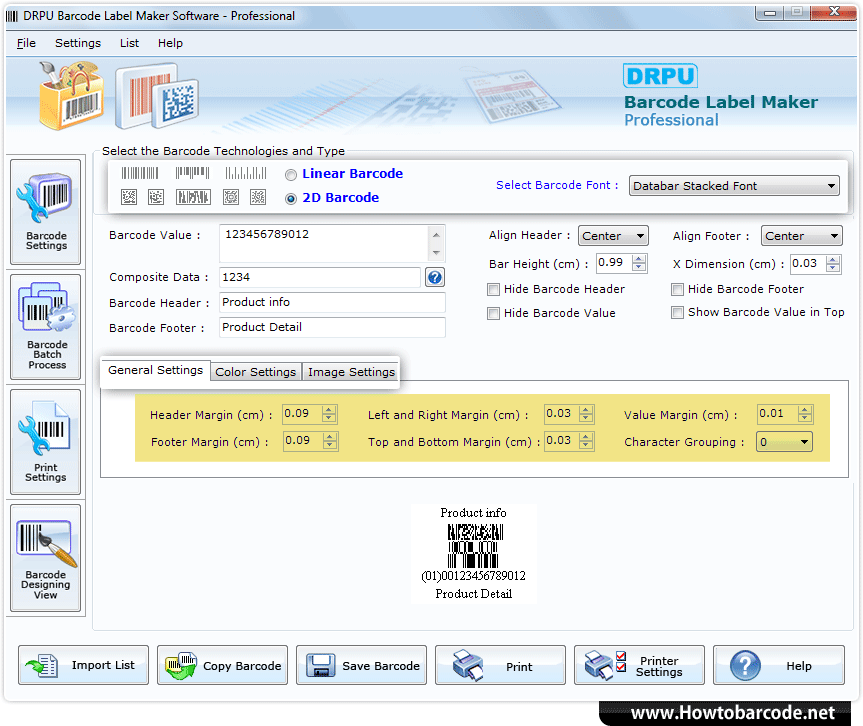Select fourth 2D barcode sample icon
Image resolution: width=863 pixels, height=726 pixels.
click(231, 197)
